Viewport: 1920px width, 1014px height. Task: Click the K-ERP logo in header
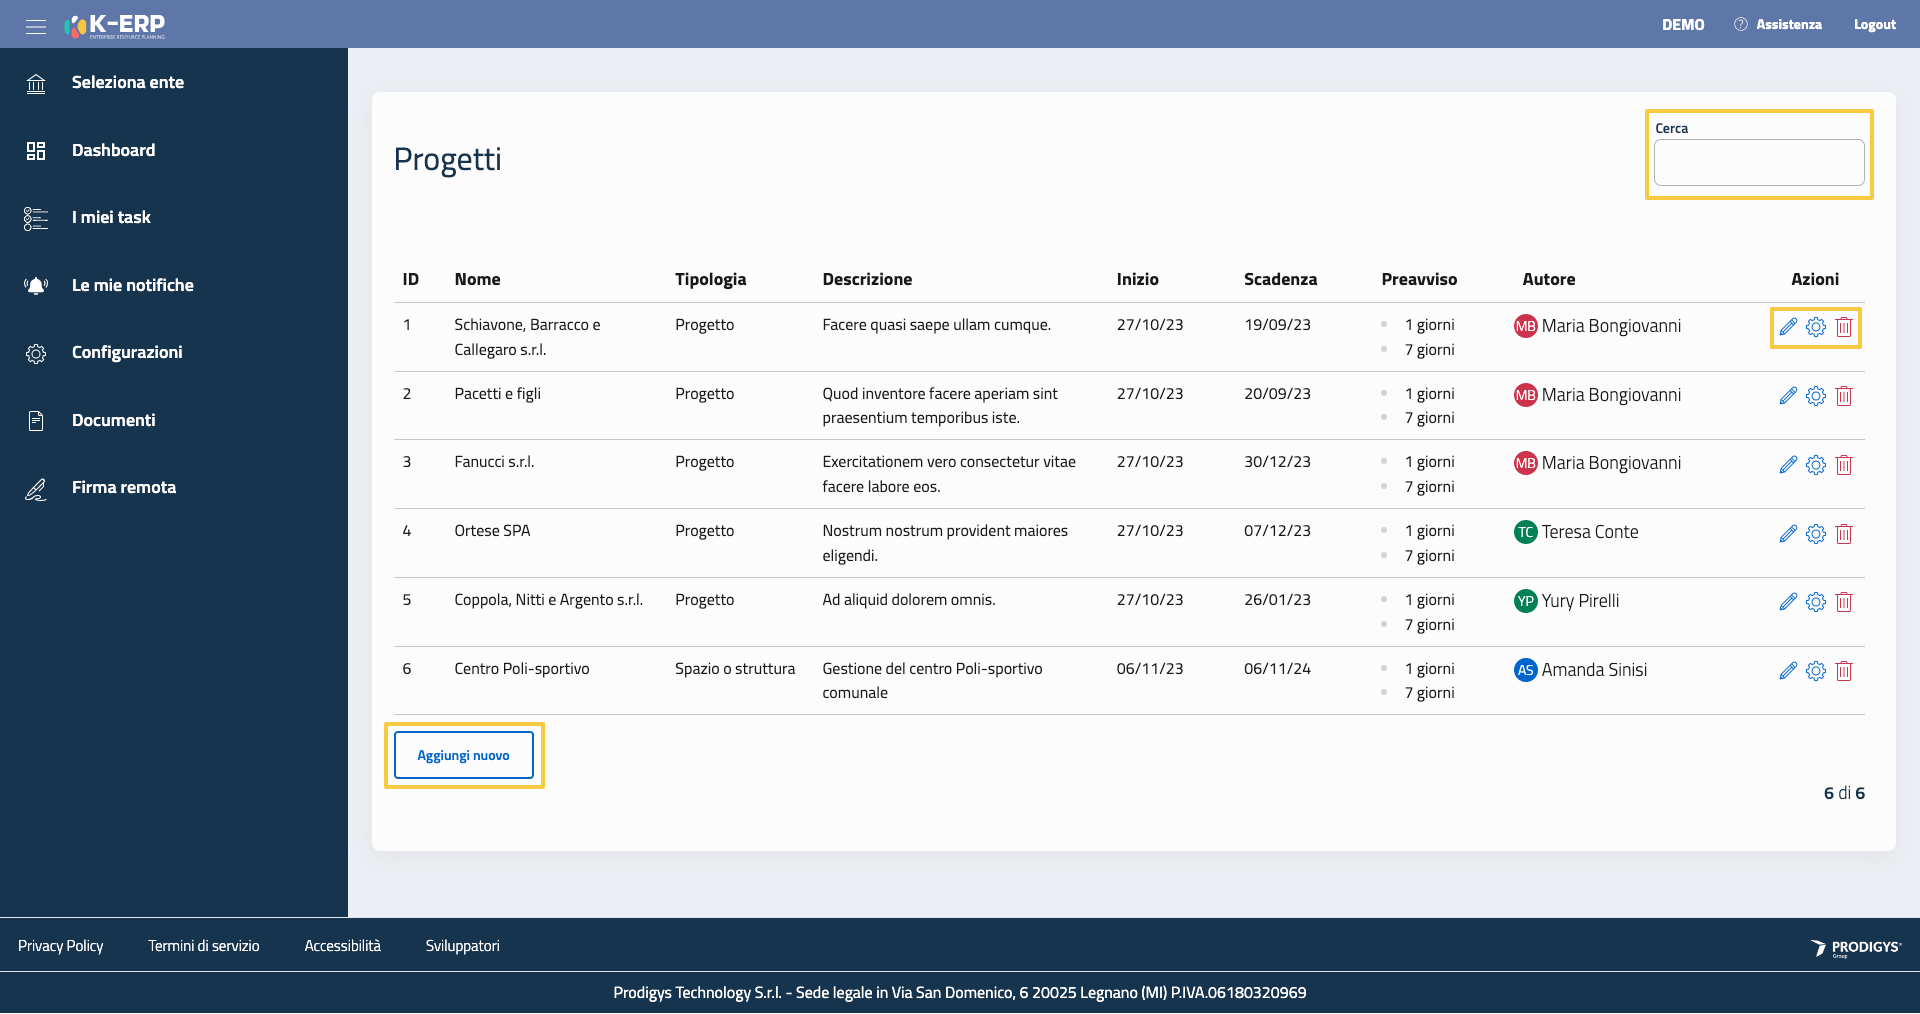pos(115,26)
